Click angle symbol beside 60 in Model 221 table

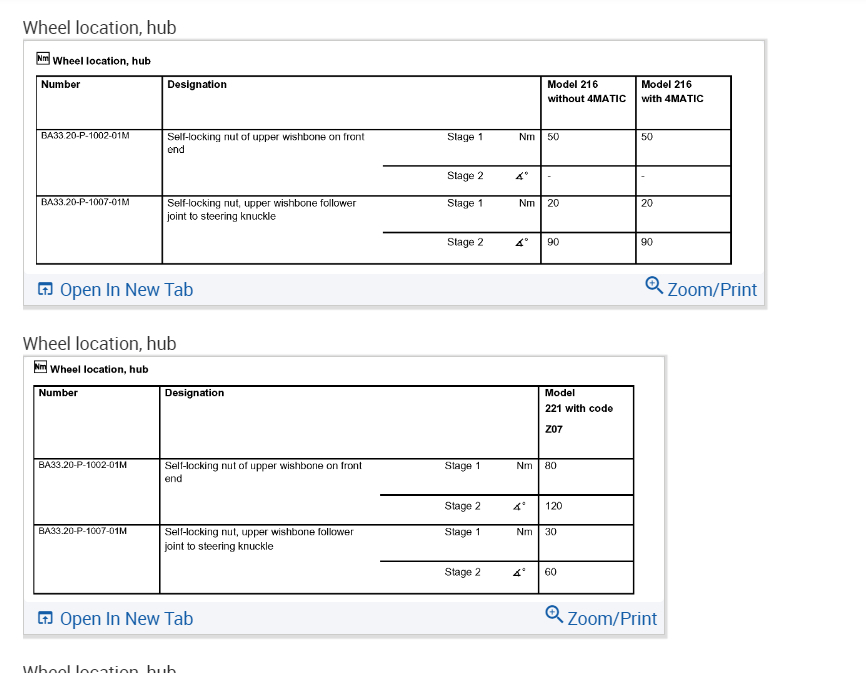pos(519,572)
